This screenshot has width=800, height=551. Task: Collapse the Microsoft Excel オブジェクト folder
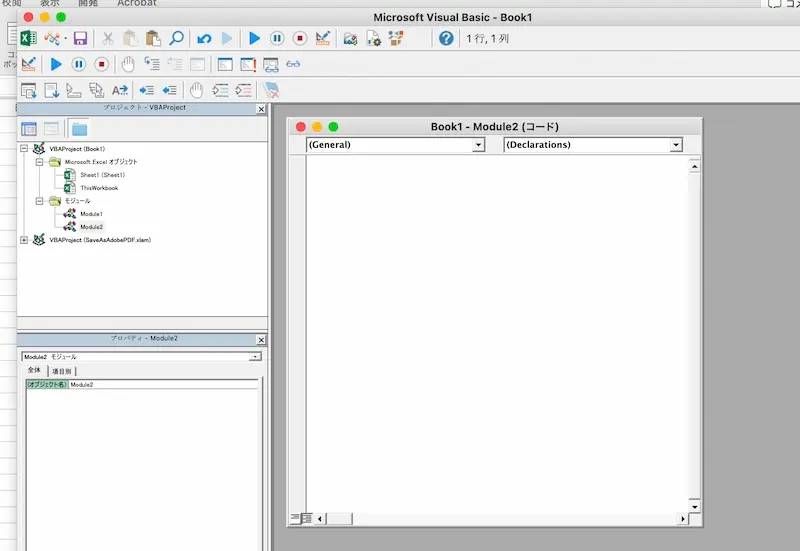click(39, 162)
